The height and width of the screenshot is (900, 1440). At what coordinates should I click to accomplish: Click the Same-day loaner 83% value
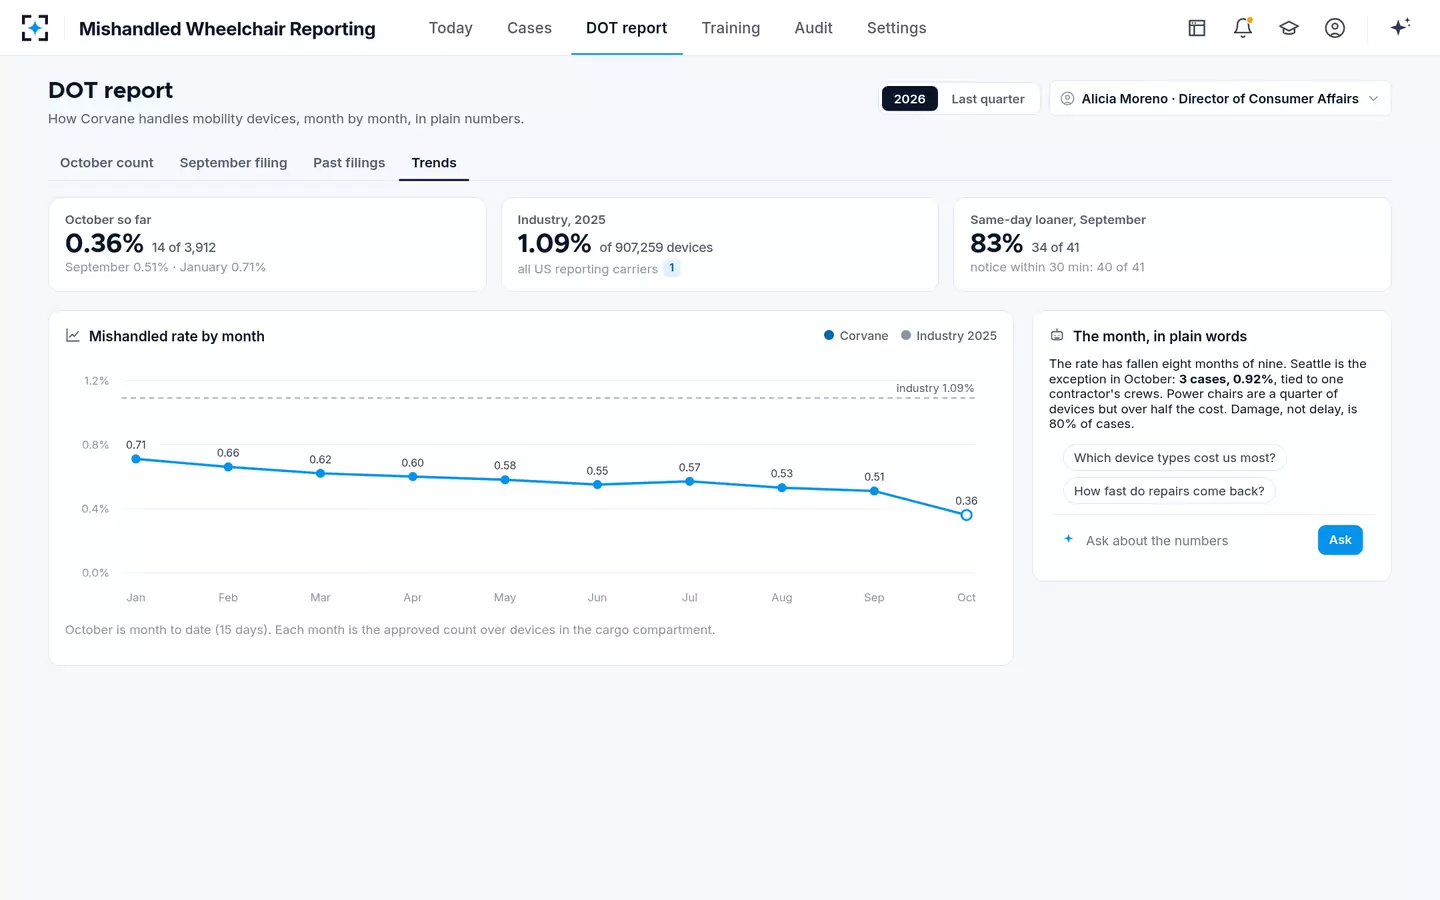click(996, 243)
